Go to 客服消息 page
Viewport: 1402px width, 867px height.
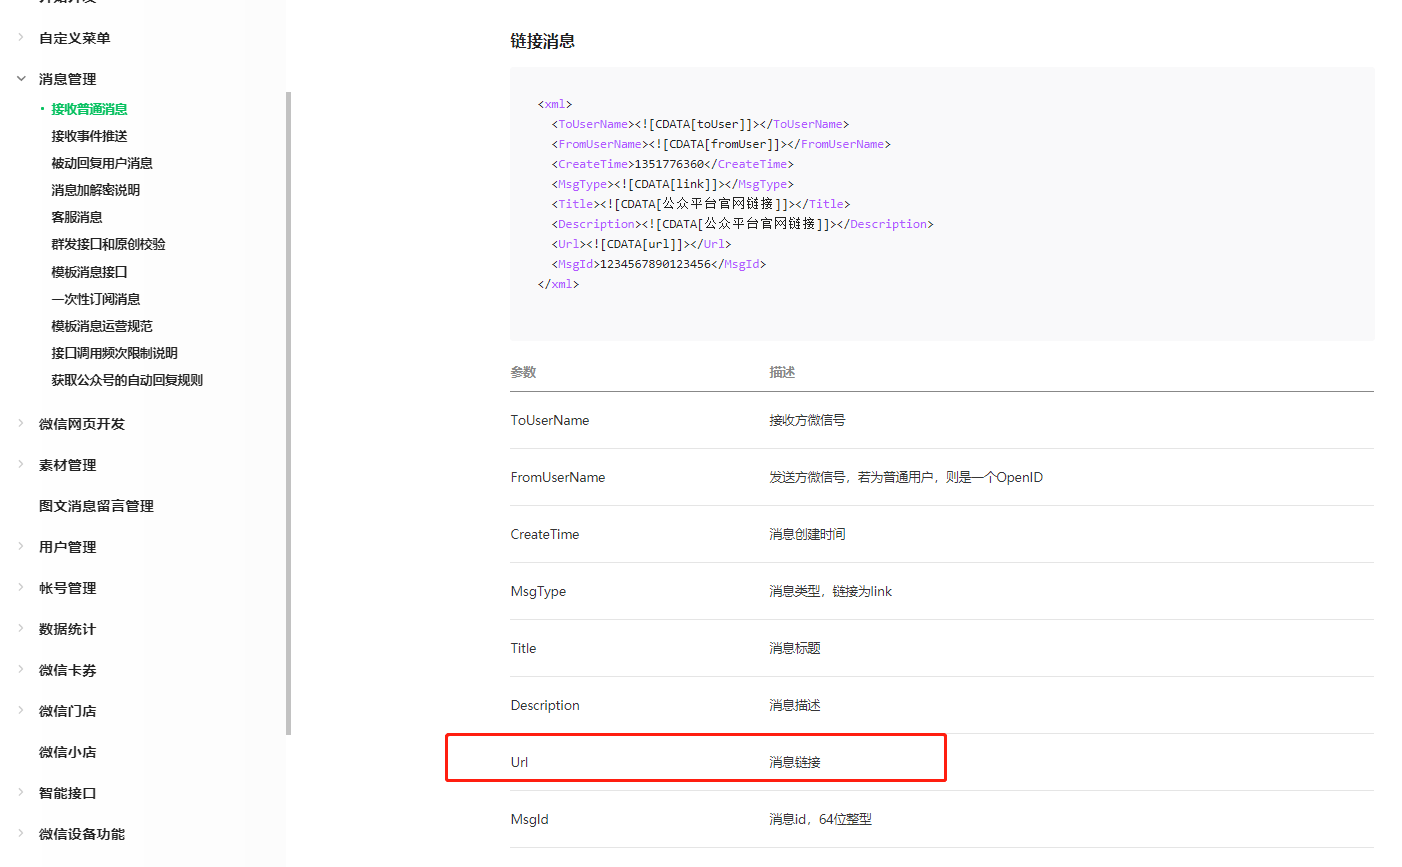(77, 217)
